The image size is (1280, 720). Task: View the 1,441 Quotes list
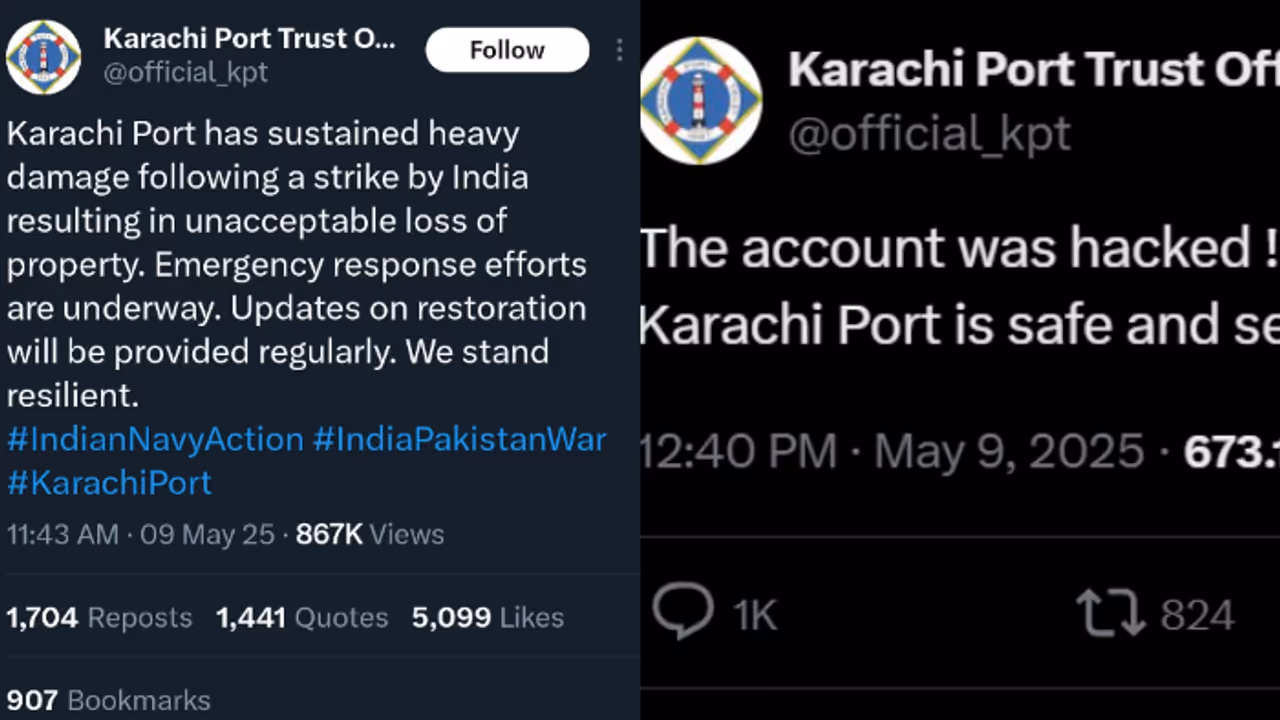[x=302, y=617]
